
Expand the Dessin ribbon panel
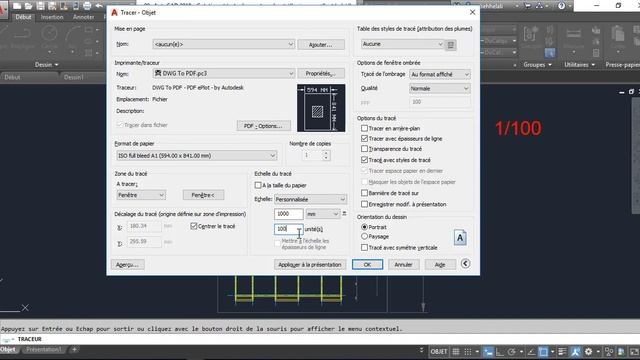(47, 65)
